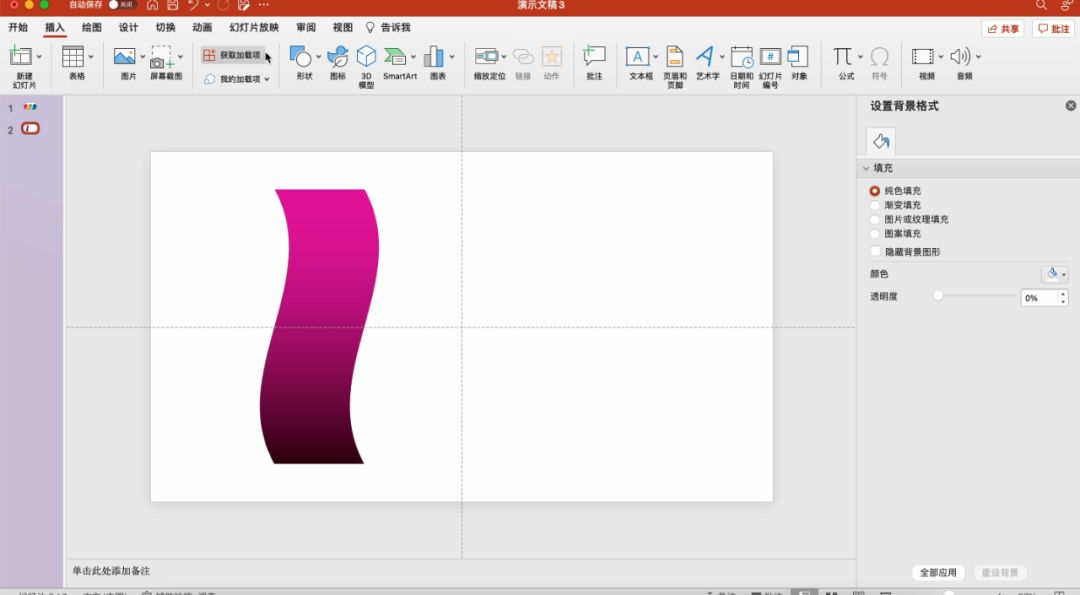Click the 共享 share button
The image size is (1080, 595).
pyautogui.click(x=1002, y=29)
